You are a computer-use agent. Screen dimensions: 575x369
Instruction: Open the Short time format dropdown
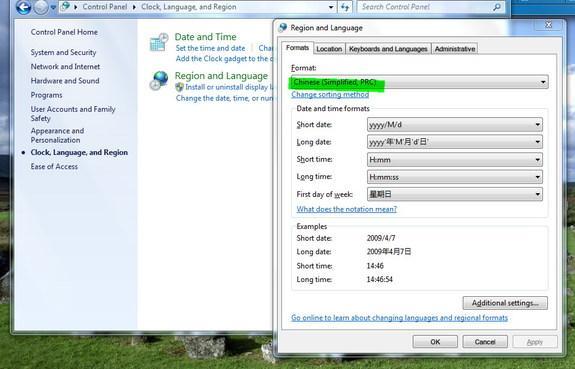pos(455,160)
